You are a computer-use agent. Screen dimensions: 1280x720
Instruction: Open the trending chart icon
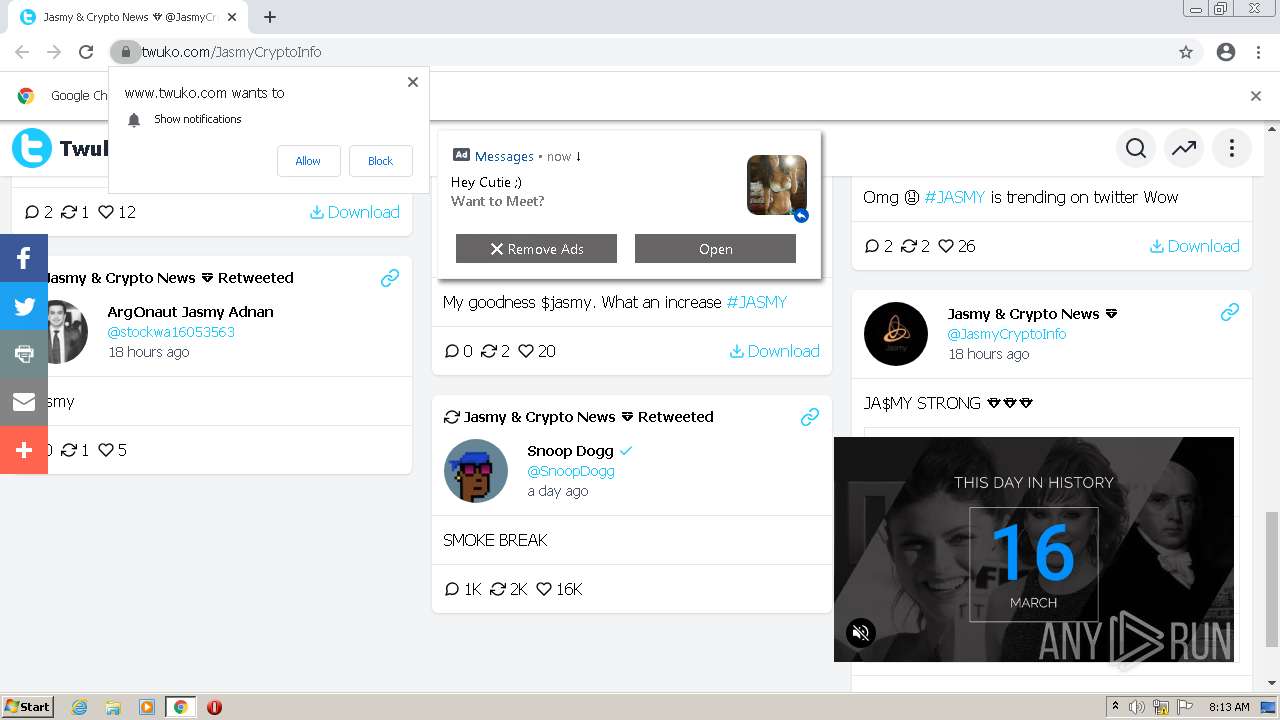pos(1184,149)
